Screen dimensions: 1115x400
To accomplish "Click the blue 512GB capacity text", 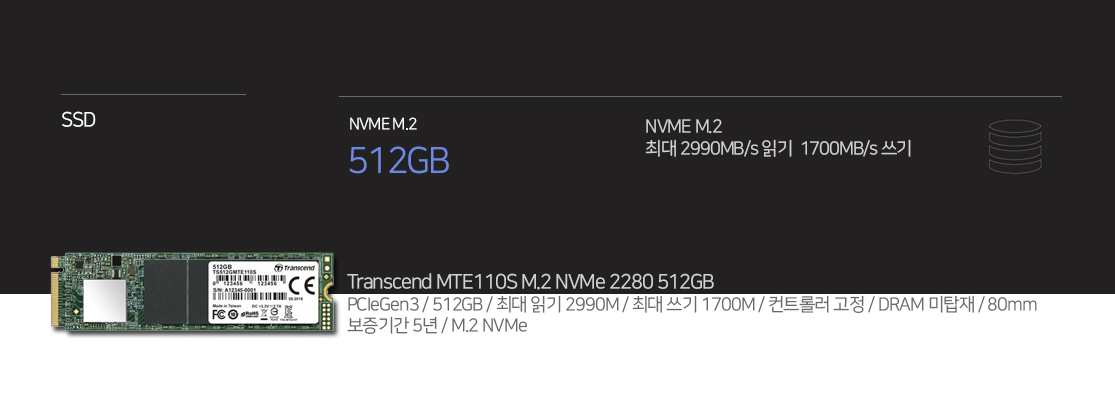I will pyautogui.click(x=398, y=161).
